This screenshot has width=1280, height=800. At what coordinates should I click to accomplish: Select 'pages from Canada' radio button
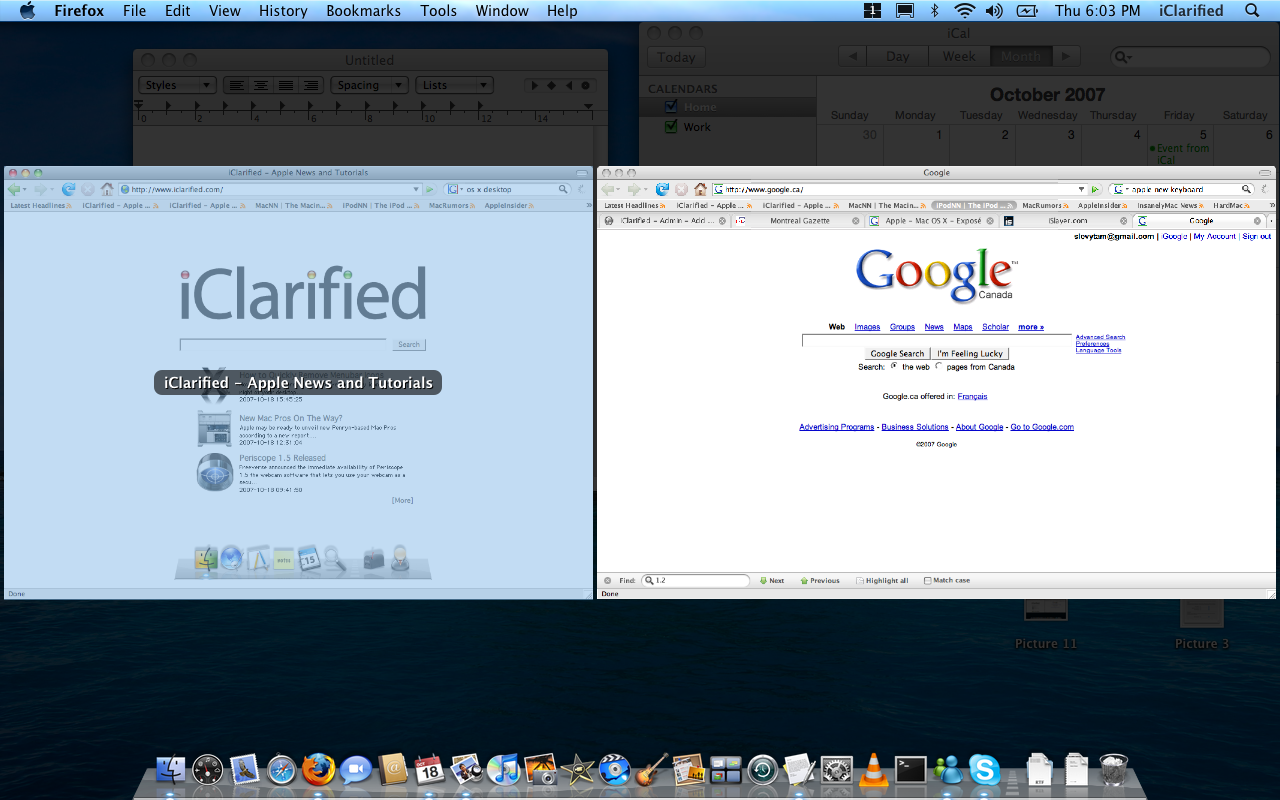(x=939, y=367)
